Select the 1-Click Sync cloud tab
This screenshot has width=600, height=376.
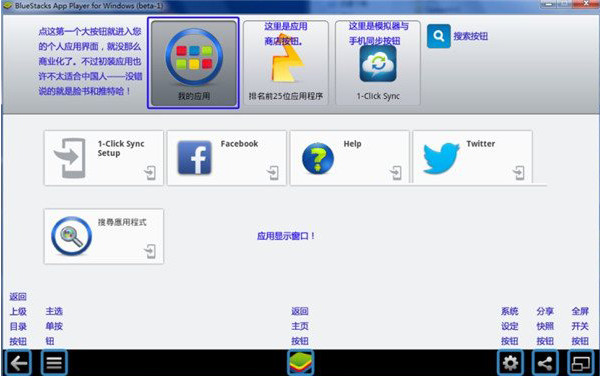click(378, 63)
